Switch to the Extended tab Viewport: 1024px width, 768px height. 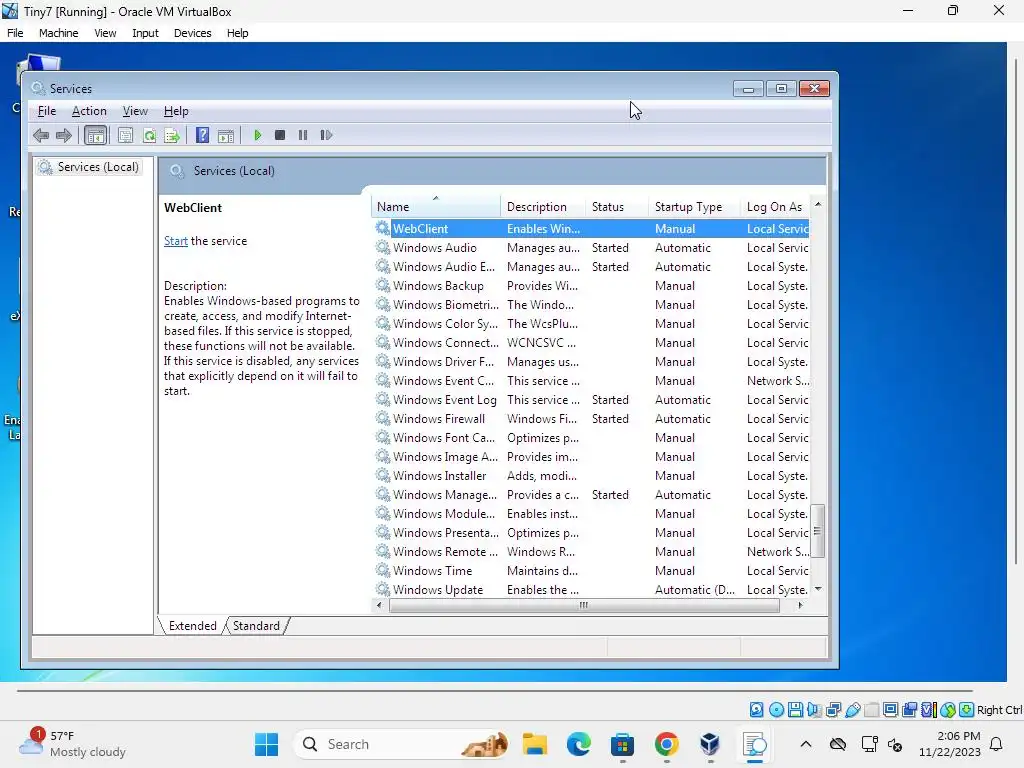(x=192, y=626)
